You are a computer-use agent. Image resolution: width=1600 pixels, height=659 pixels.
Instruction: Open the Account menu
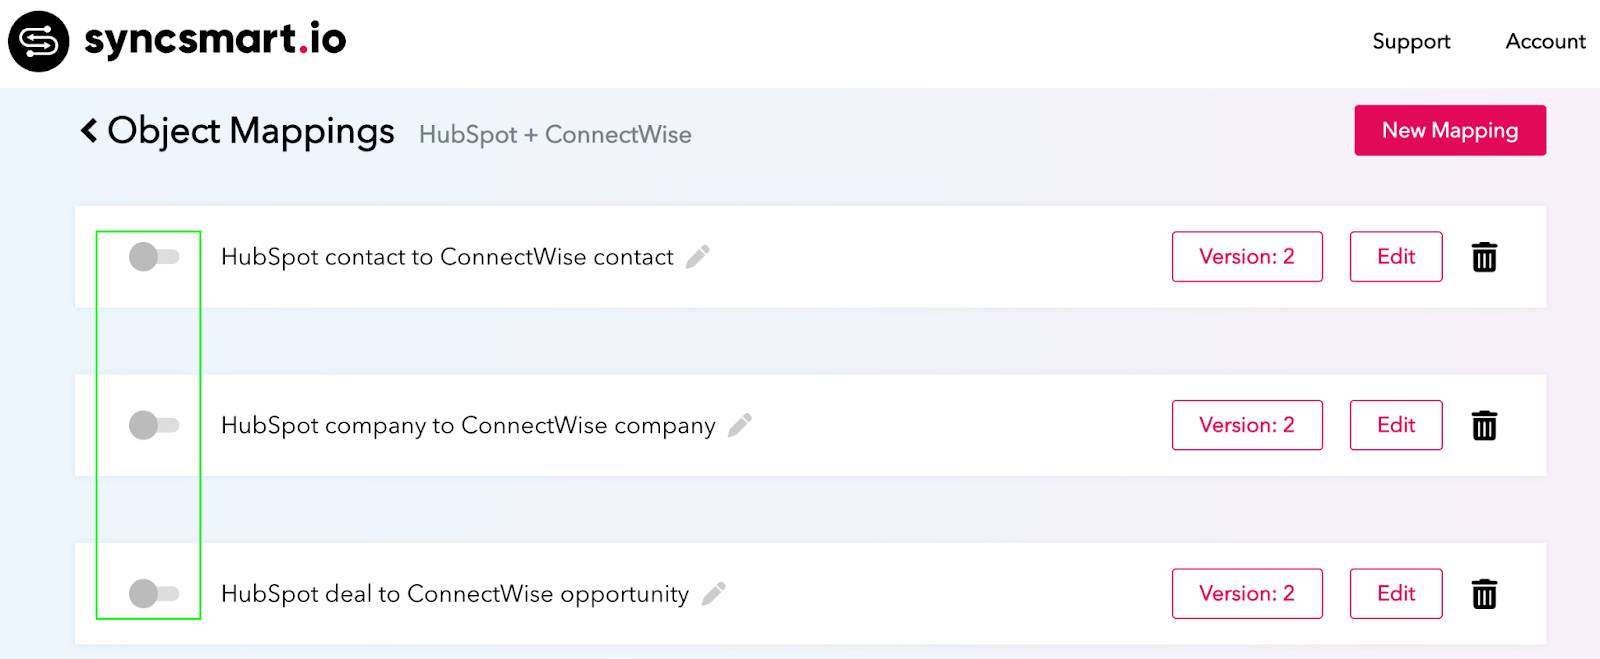(1545, 42)
